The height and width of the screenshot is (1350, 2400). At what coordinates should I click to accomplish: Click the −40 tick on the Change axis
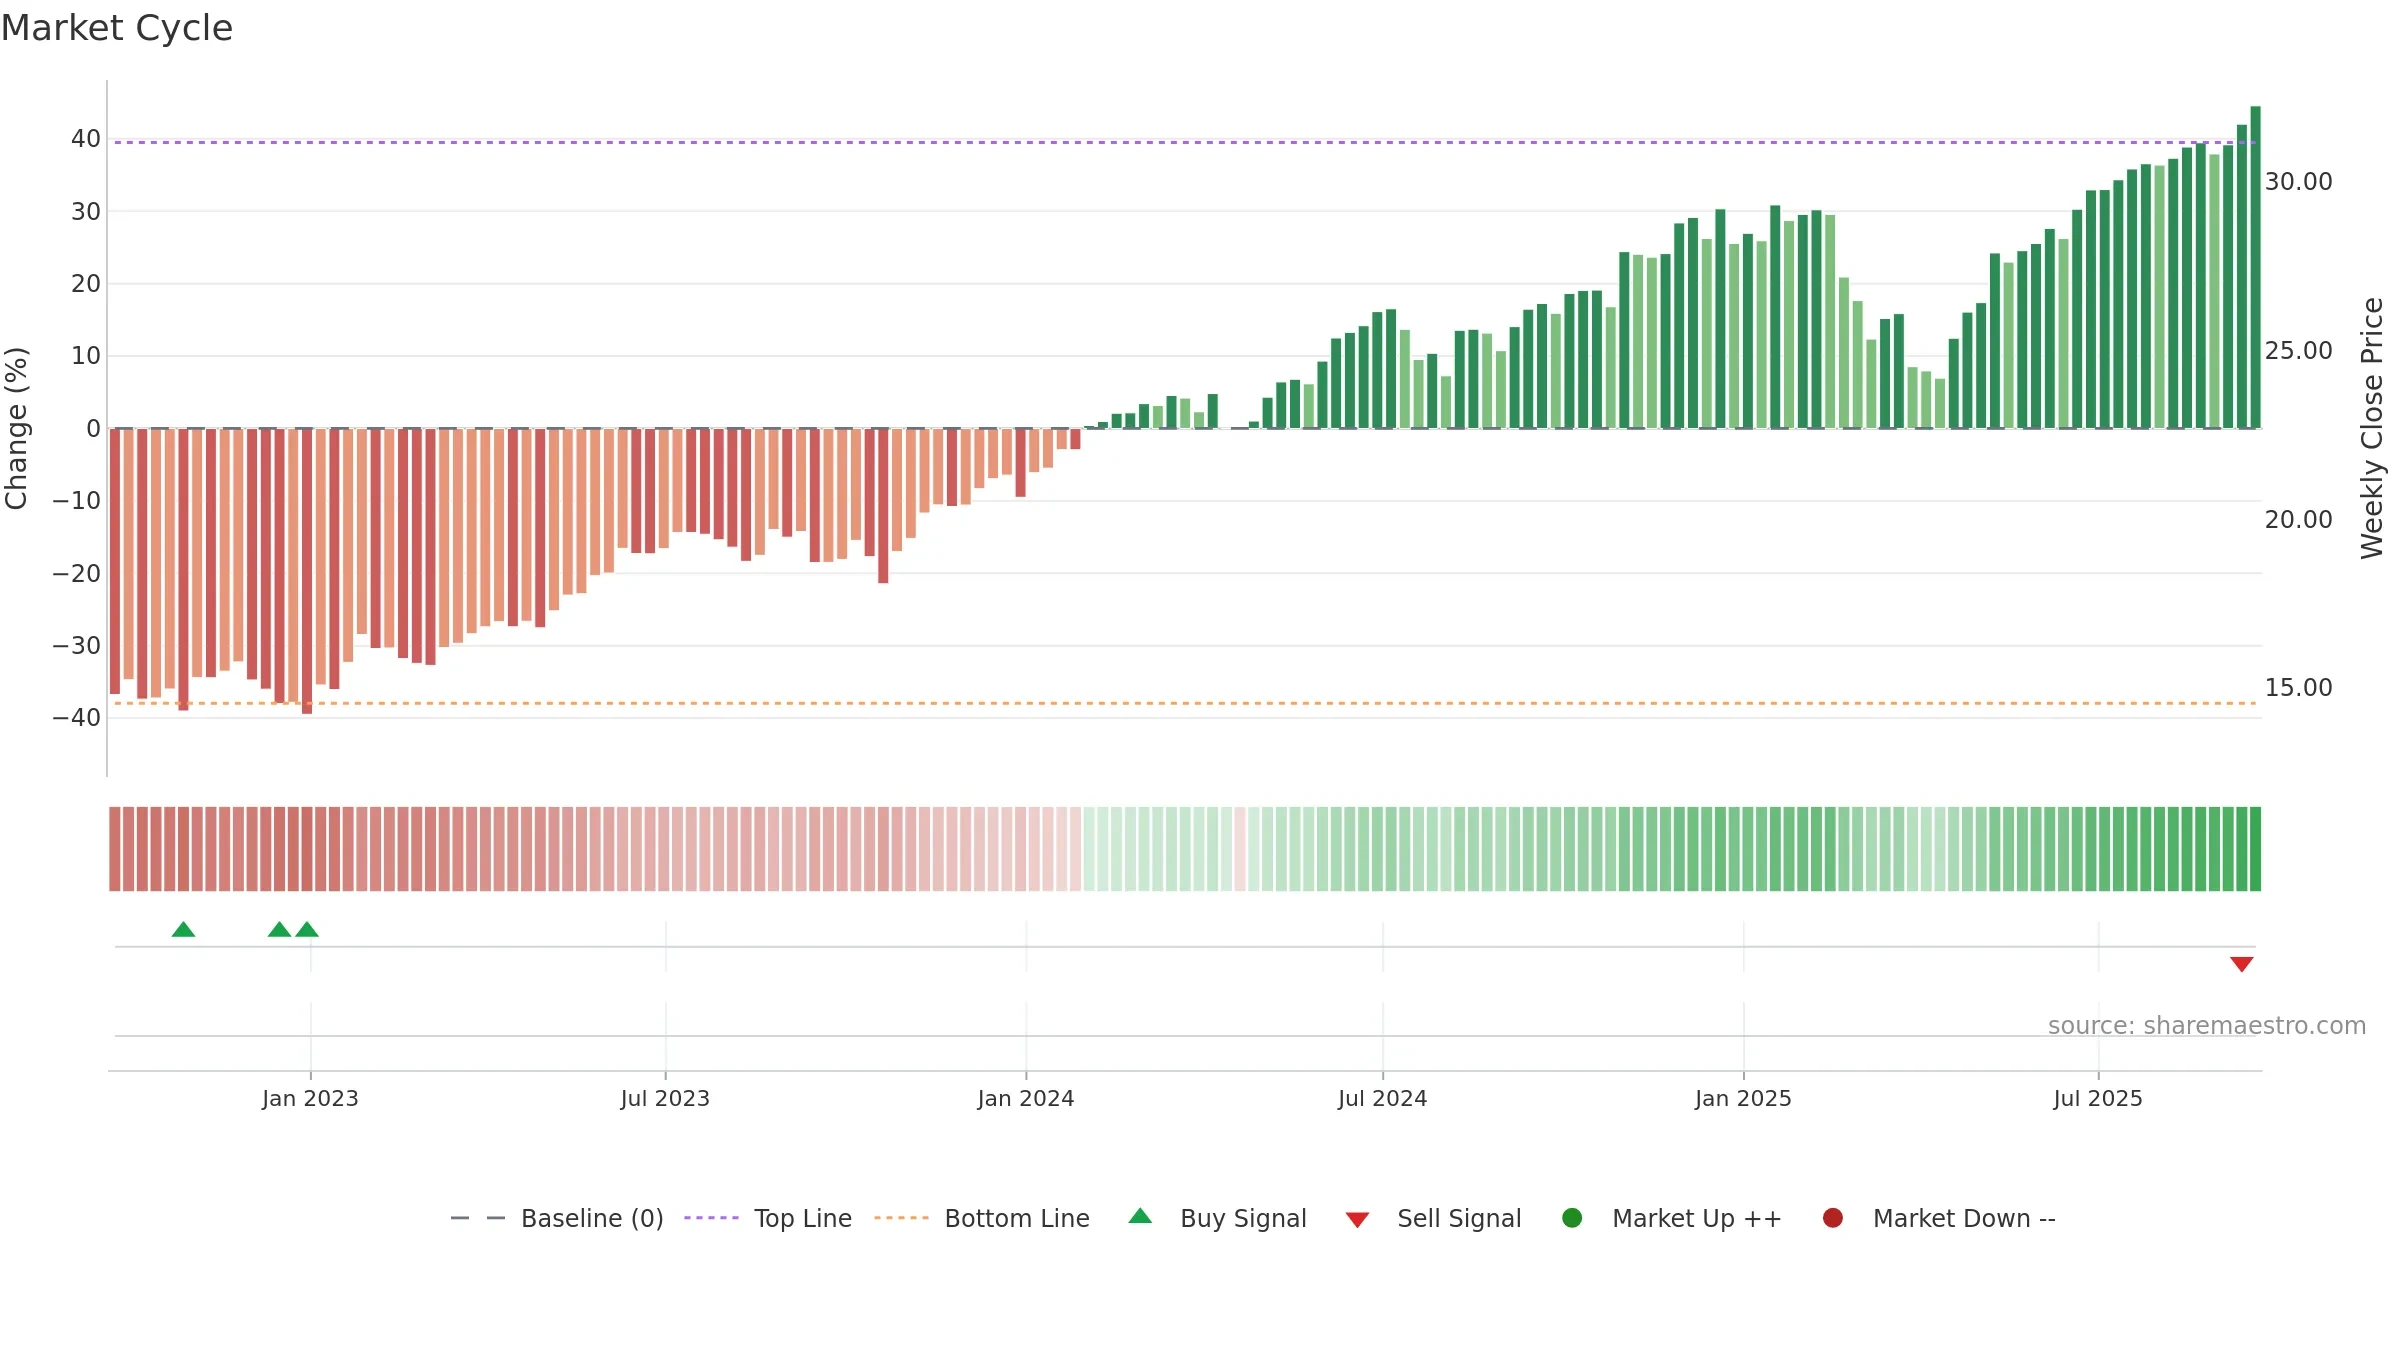[x=77, y=718]
